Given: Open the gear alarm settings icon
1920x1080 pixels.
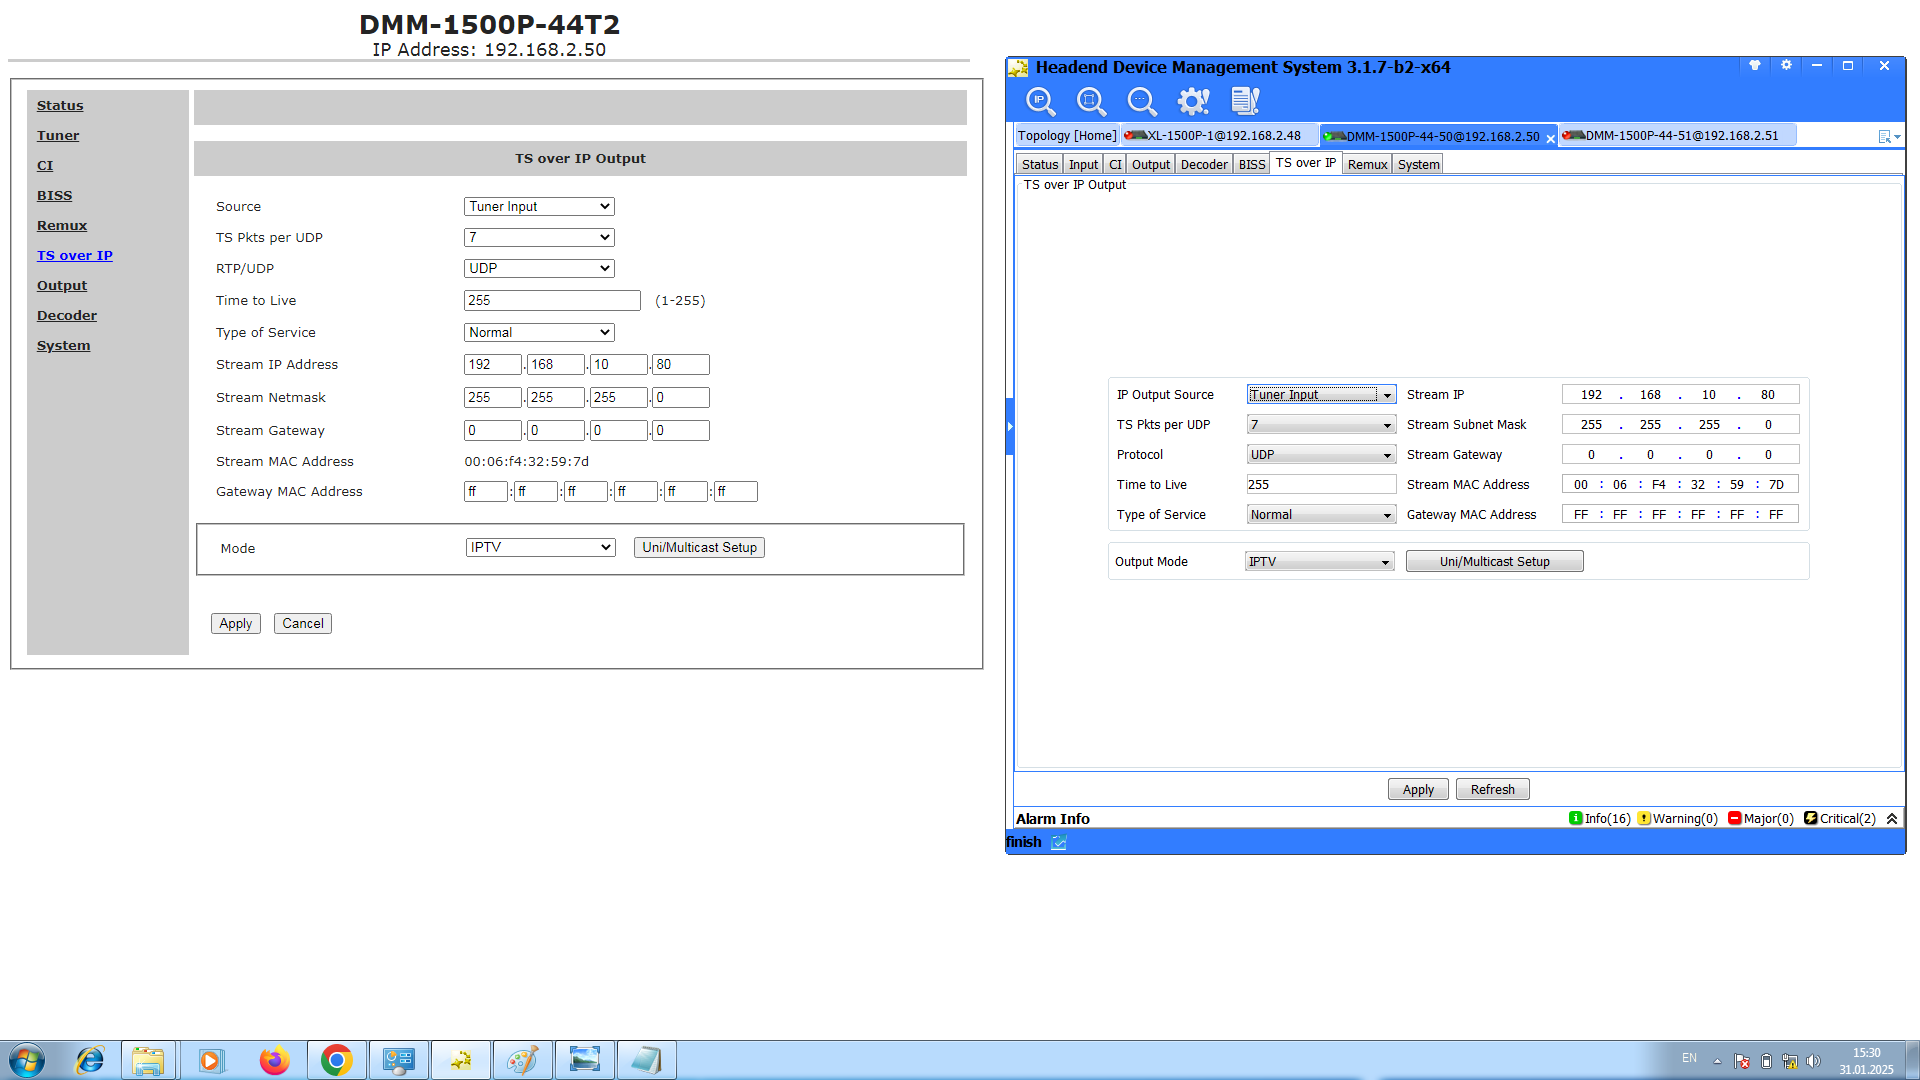Looking at the screenshot, I should [x=1193, y=101].
